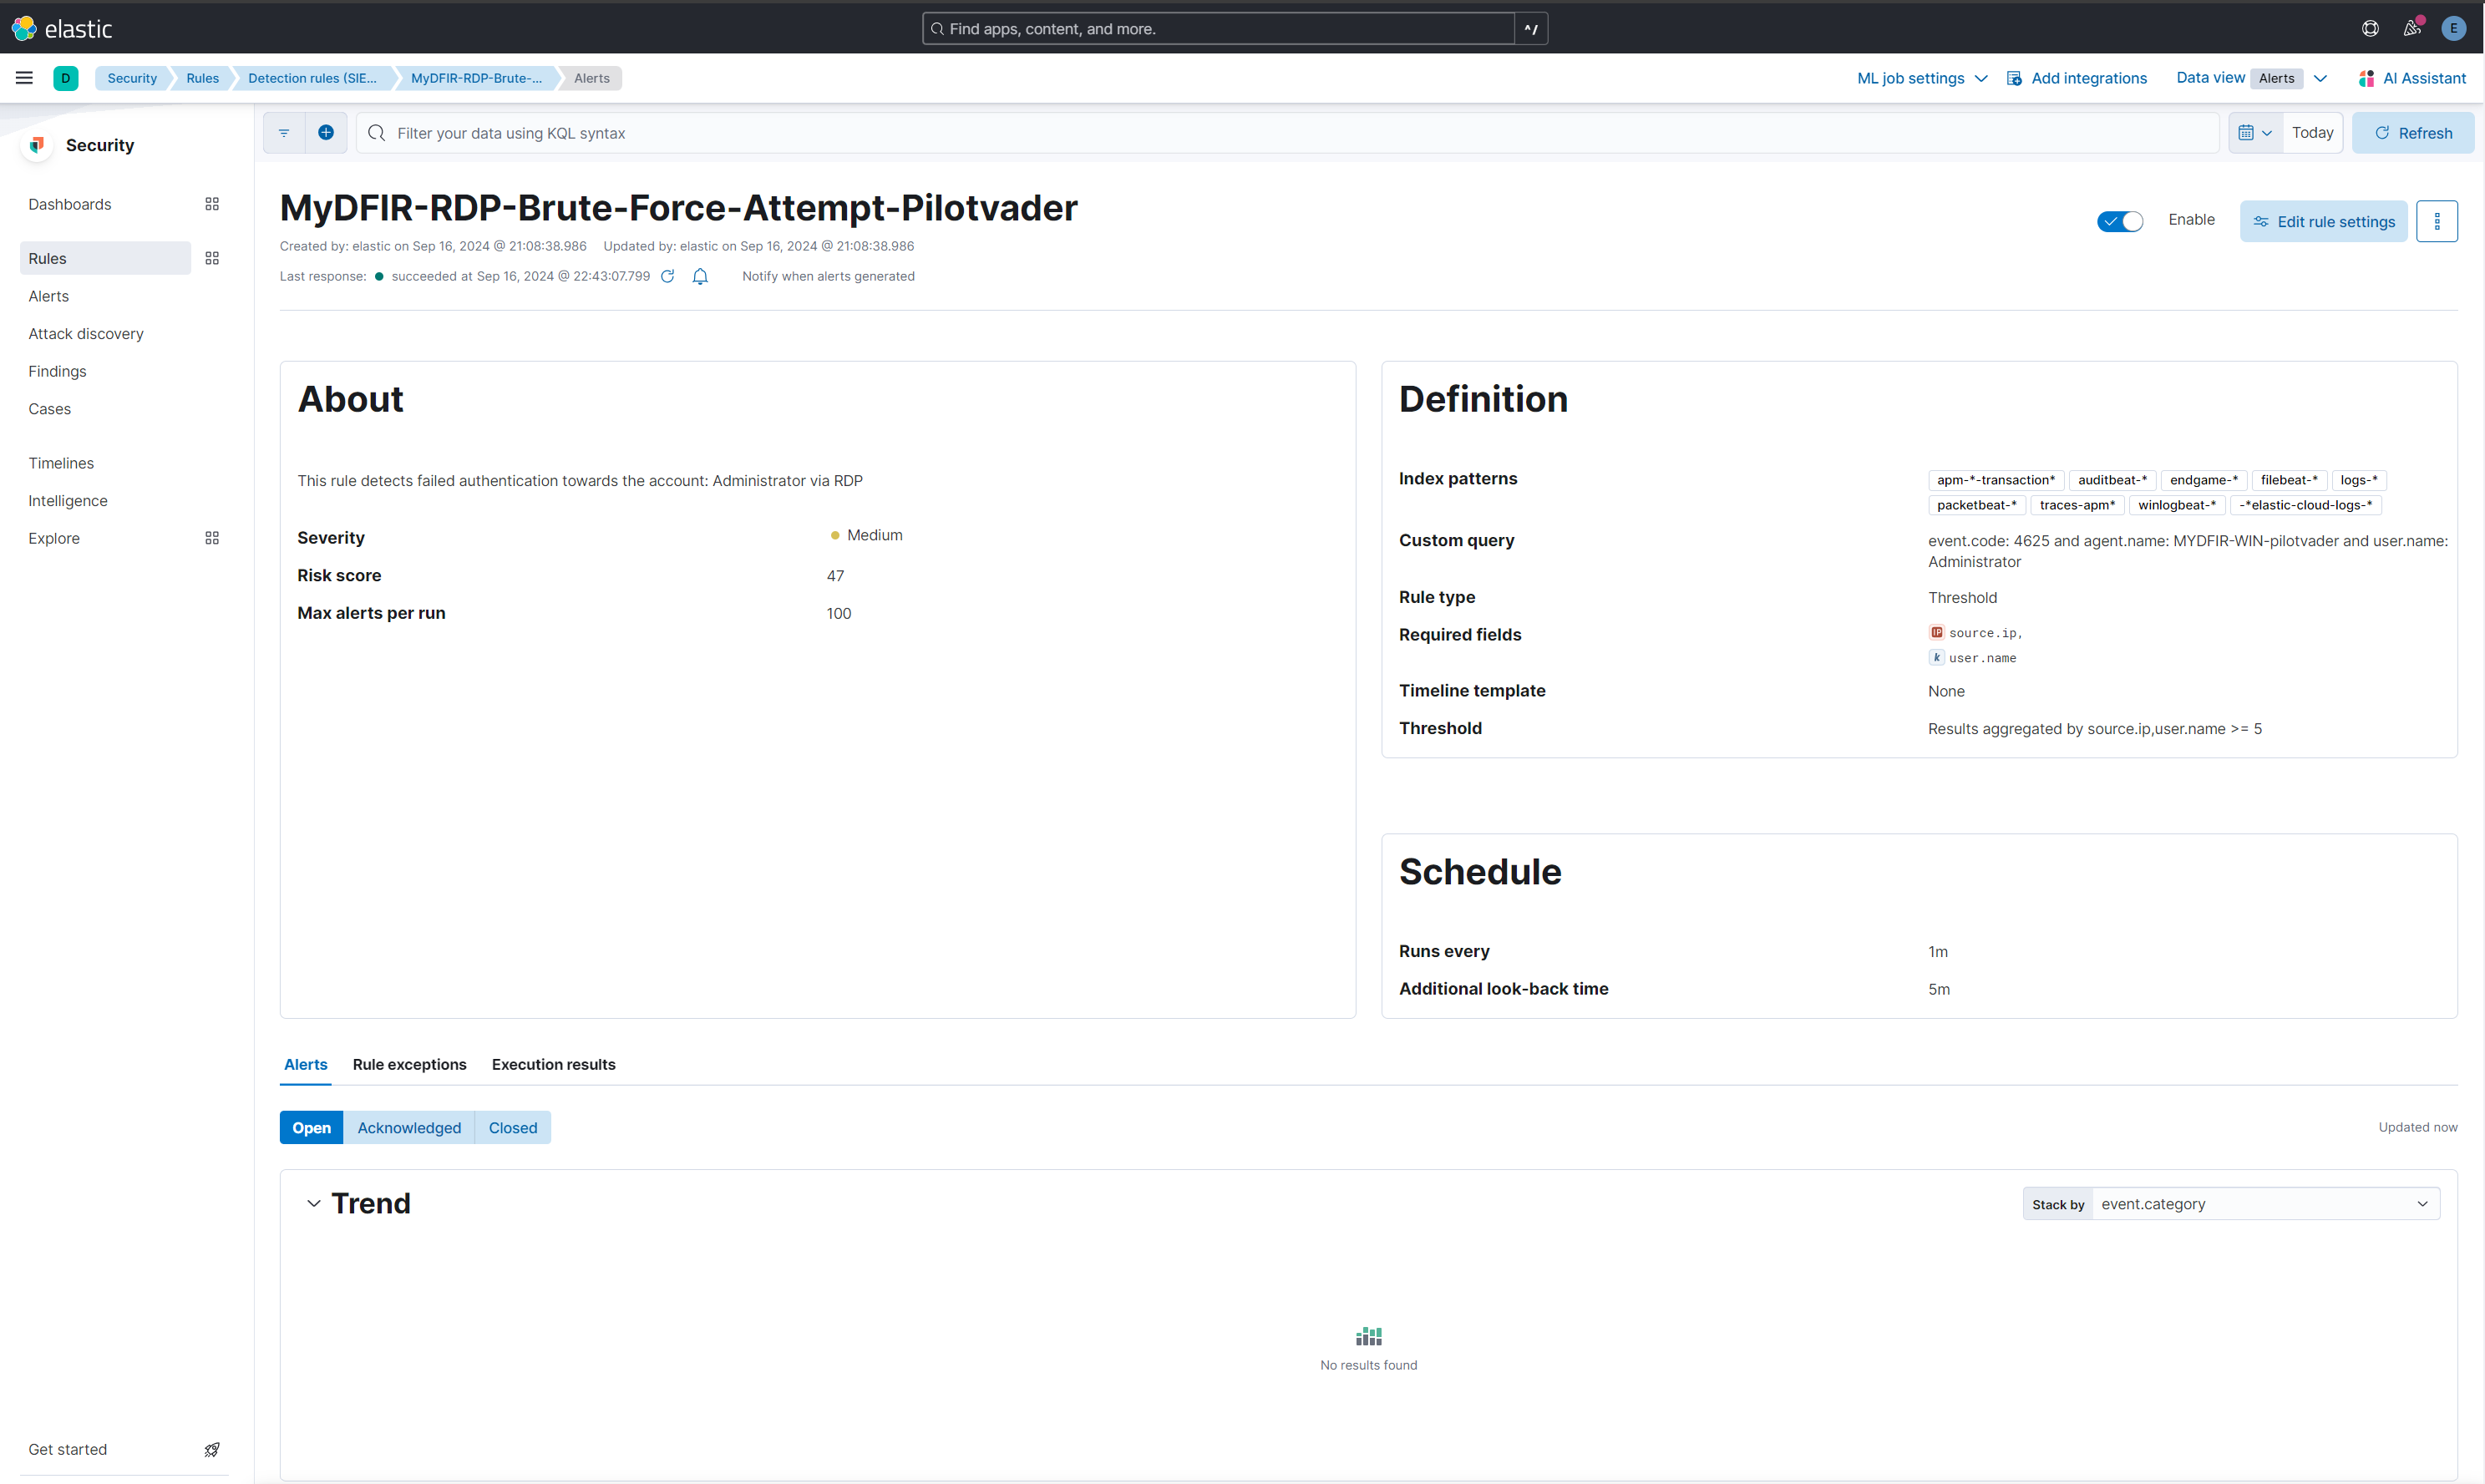Open the ML job settings dropdown
This screenshot has width=2485, height=1484.
coord(1920,78)
